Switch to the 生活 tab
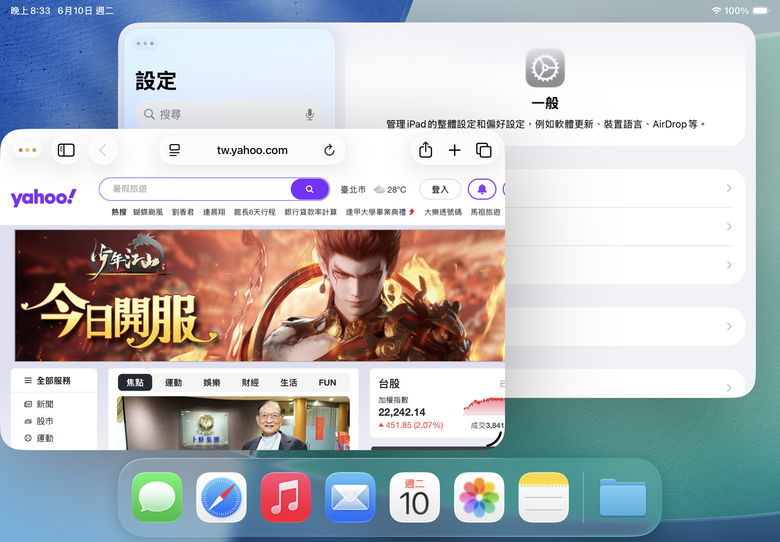This screenshot has height=542, width=780. [x=289, y=382]
